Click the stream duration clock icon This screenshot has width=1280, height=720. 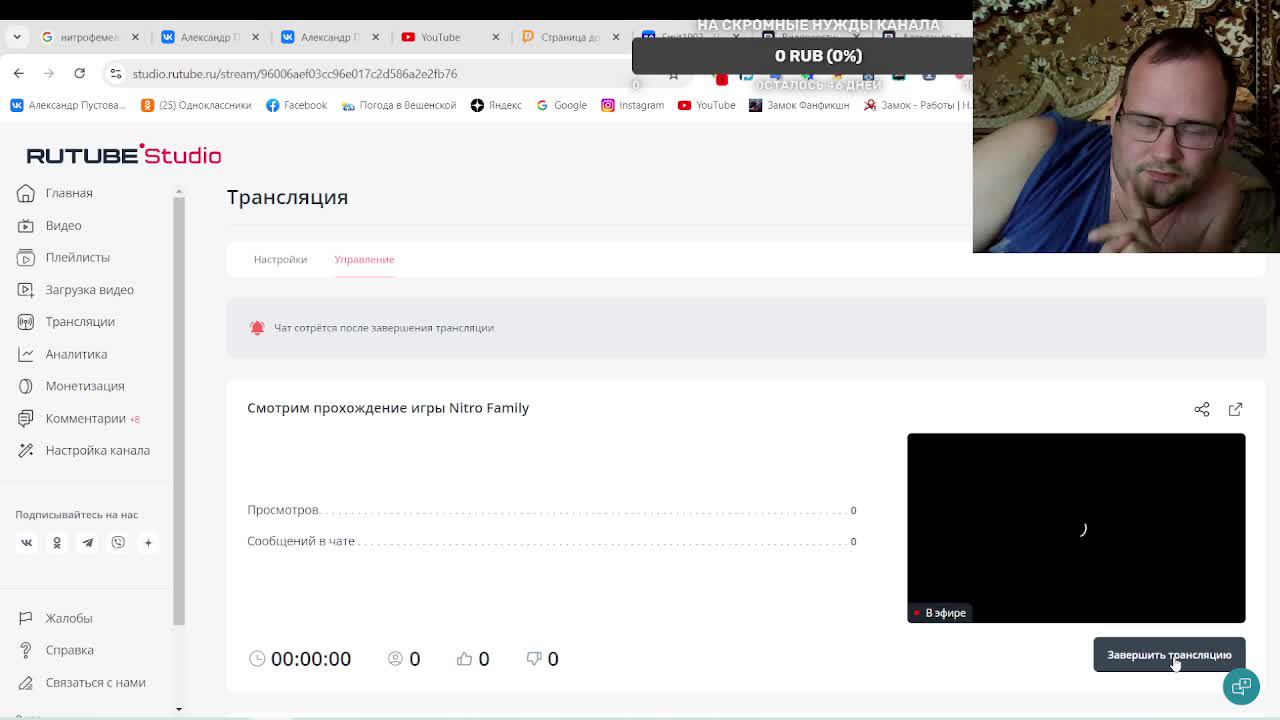point(257,658)
